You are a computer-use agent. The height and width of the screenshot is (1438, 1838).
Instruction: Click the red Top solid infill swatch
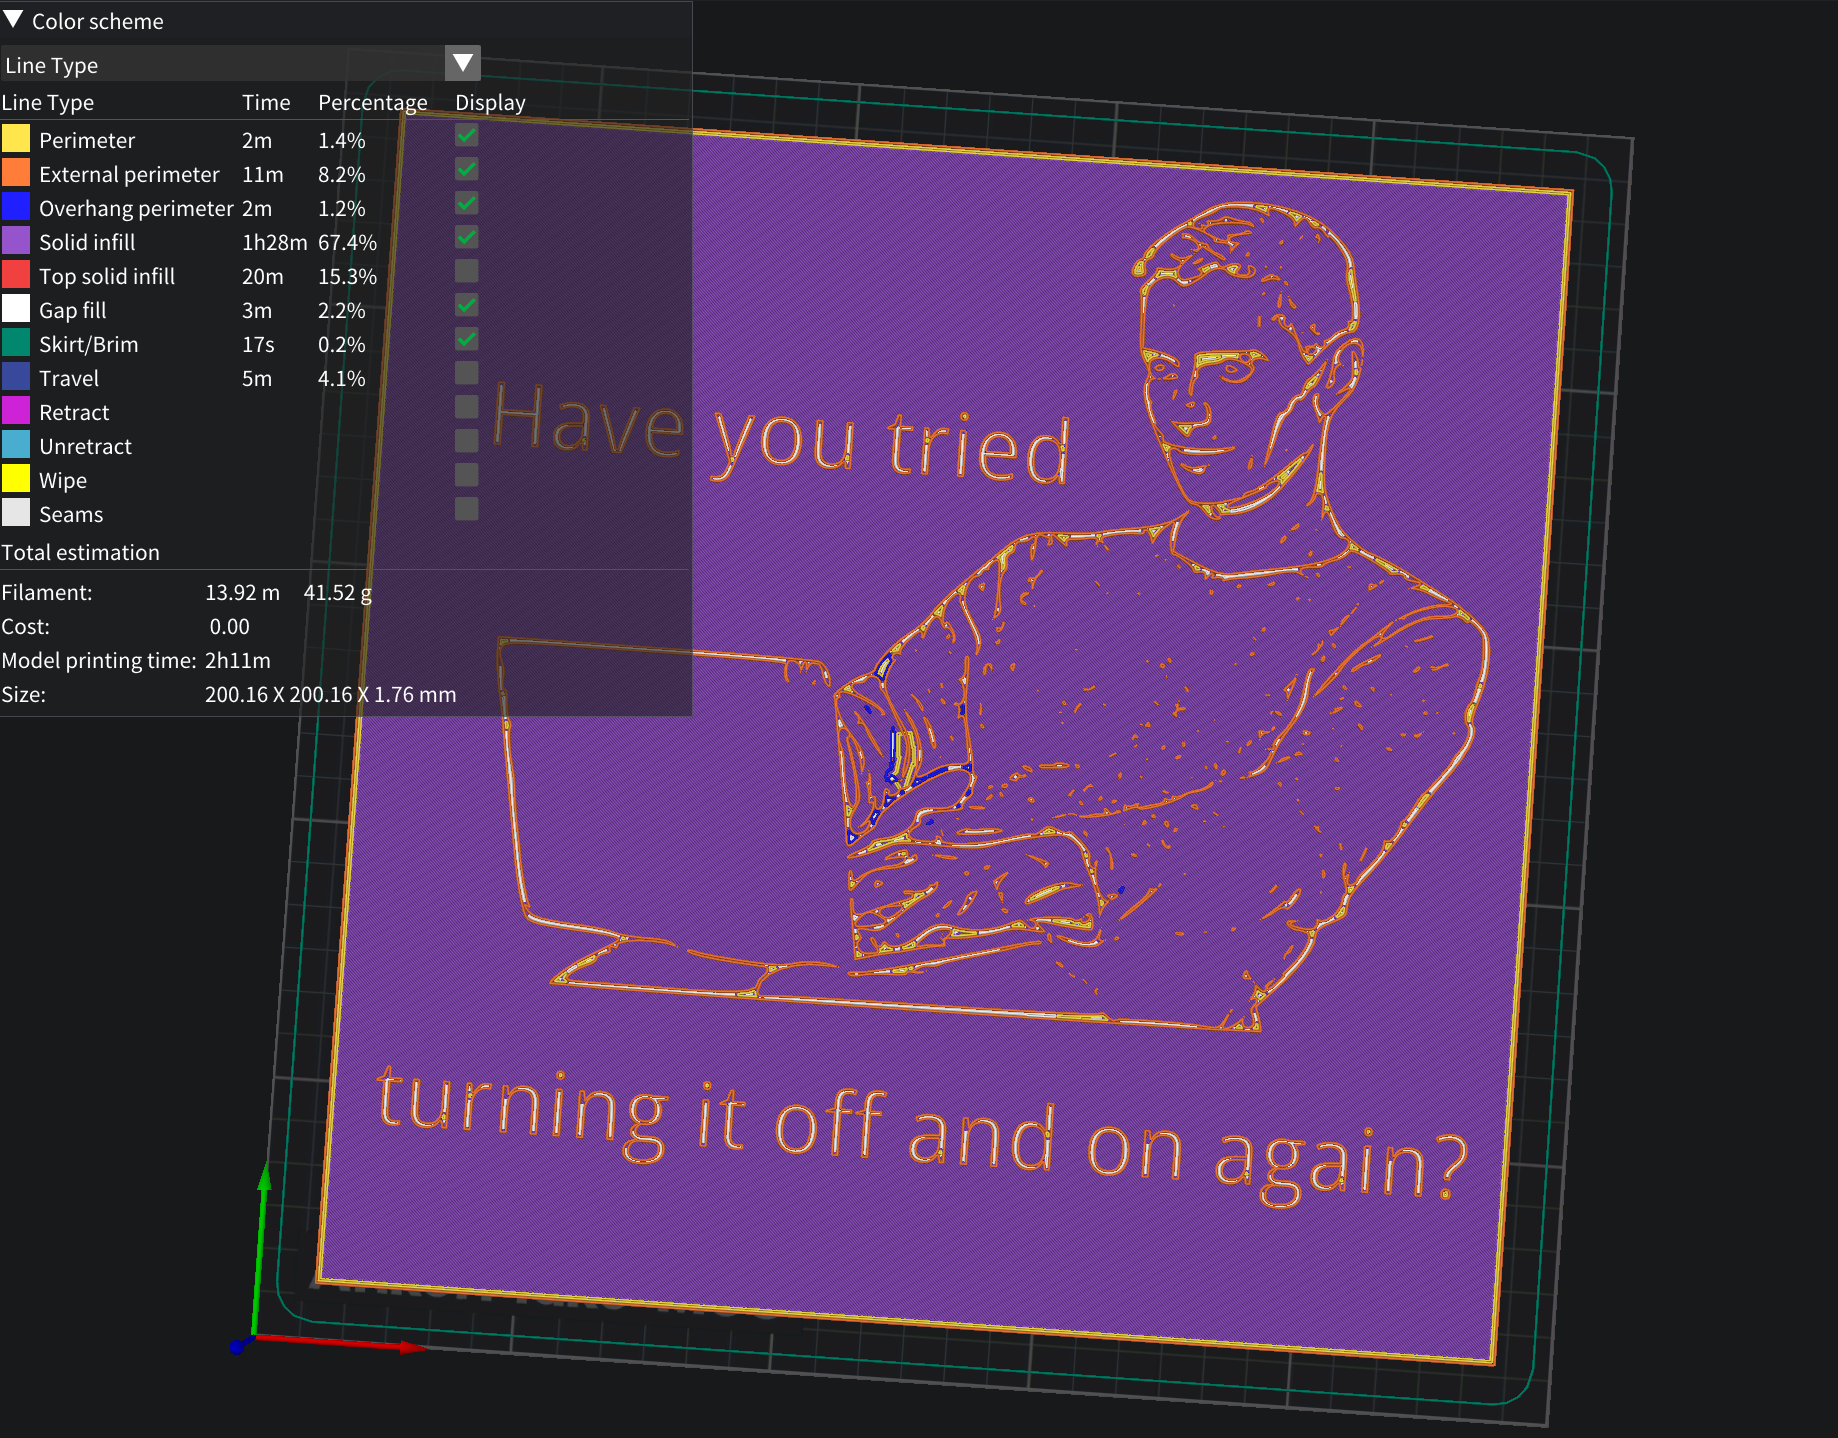coord(16,274)
